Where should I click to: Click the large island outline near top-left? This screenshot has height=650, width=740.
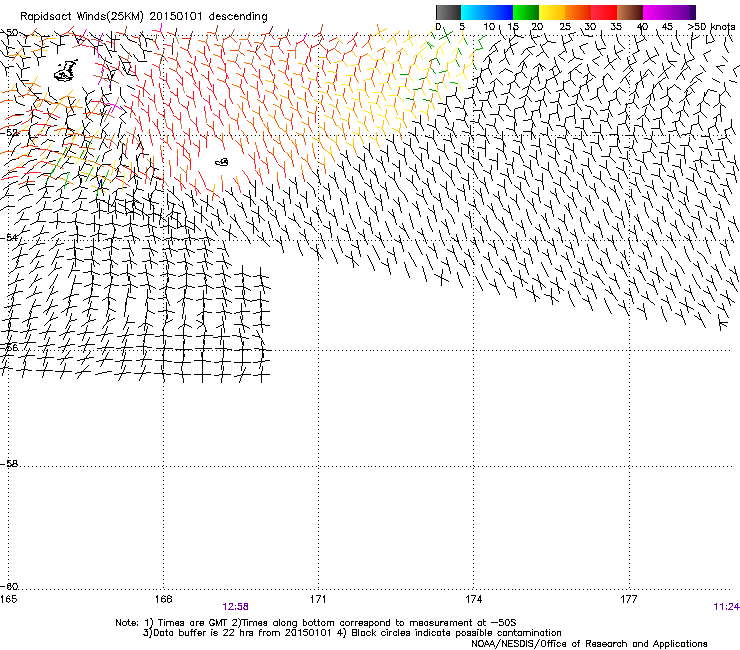tap(66, 70)
